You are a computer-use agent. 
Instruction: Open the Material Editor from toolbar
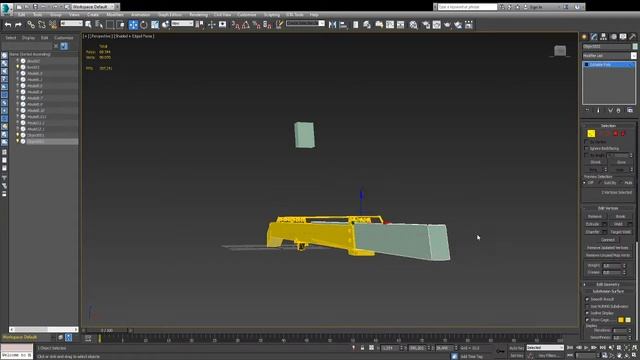point(413,25)
